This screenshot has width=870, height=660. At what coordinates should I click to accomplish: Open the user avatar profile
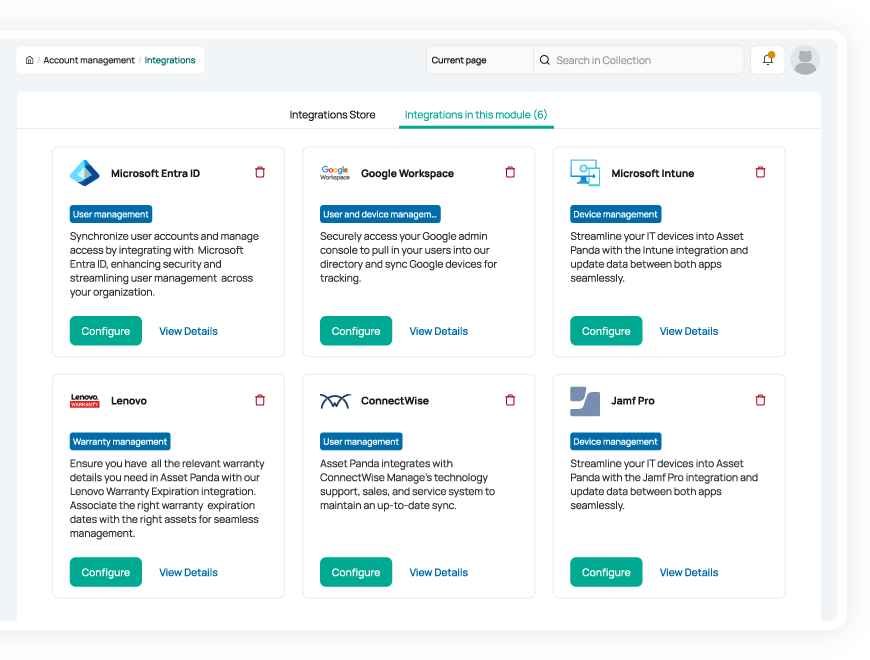[805, 60]
